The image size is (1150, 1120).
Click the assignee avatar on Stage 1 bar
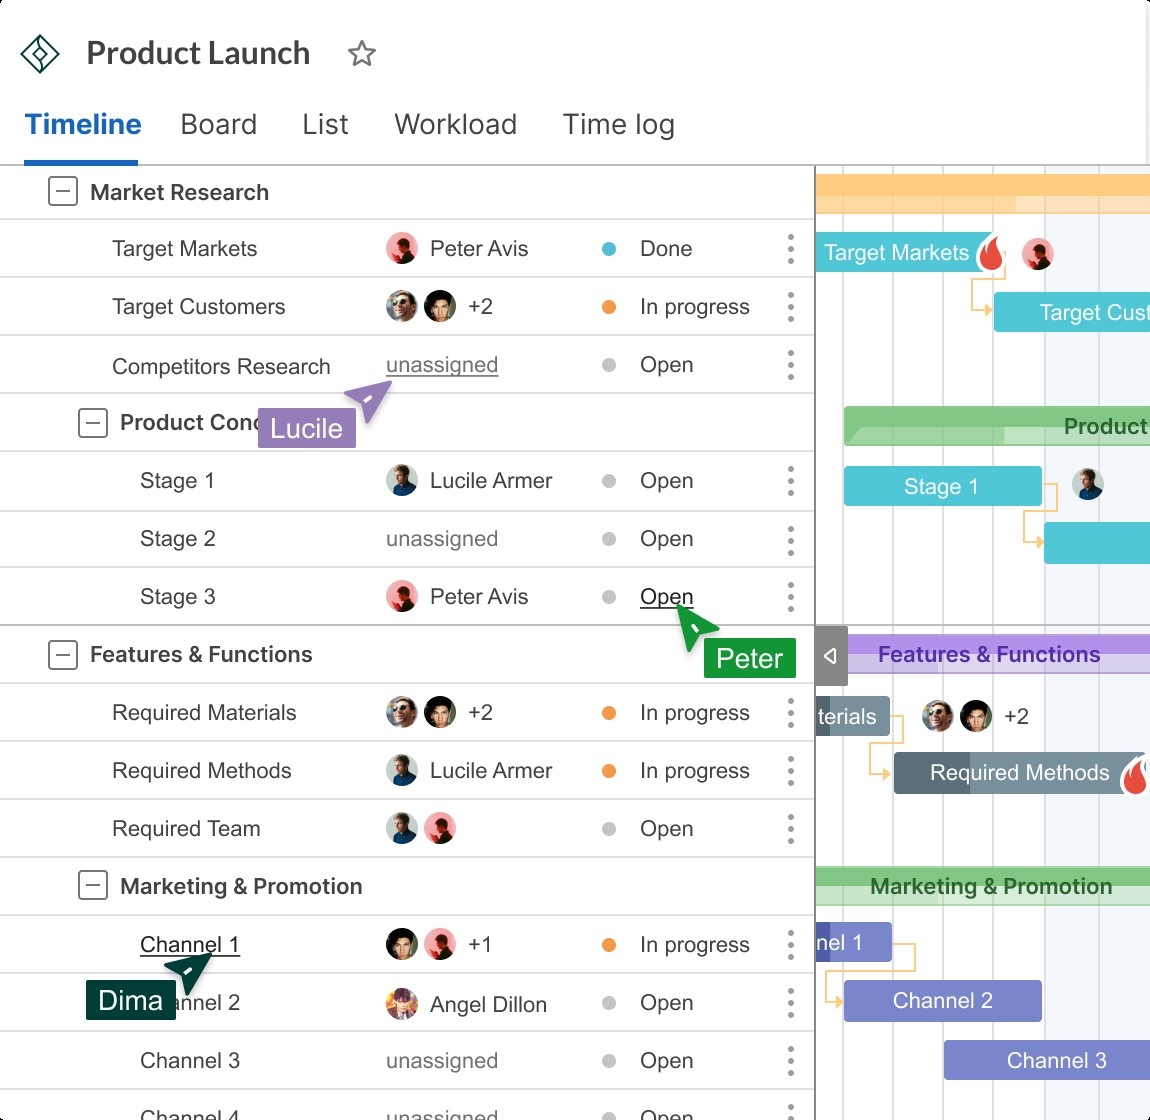click(x=1088, y=483)
